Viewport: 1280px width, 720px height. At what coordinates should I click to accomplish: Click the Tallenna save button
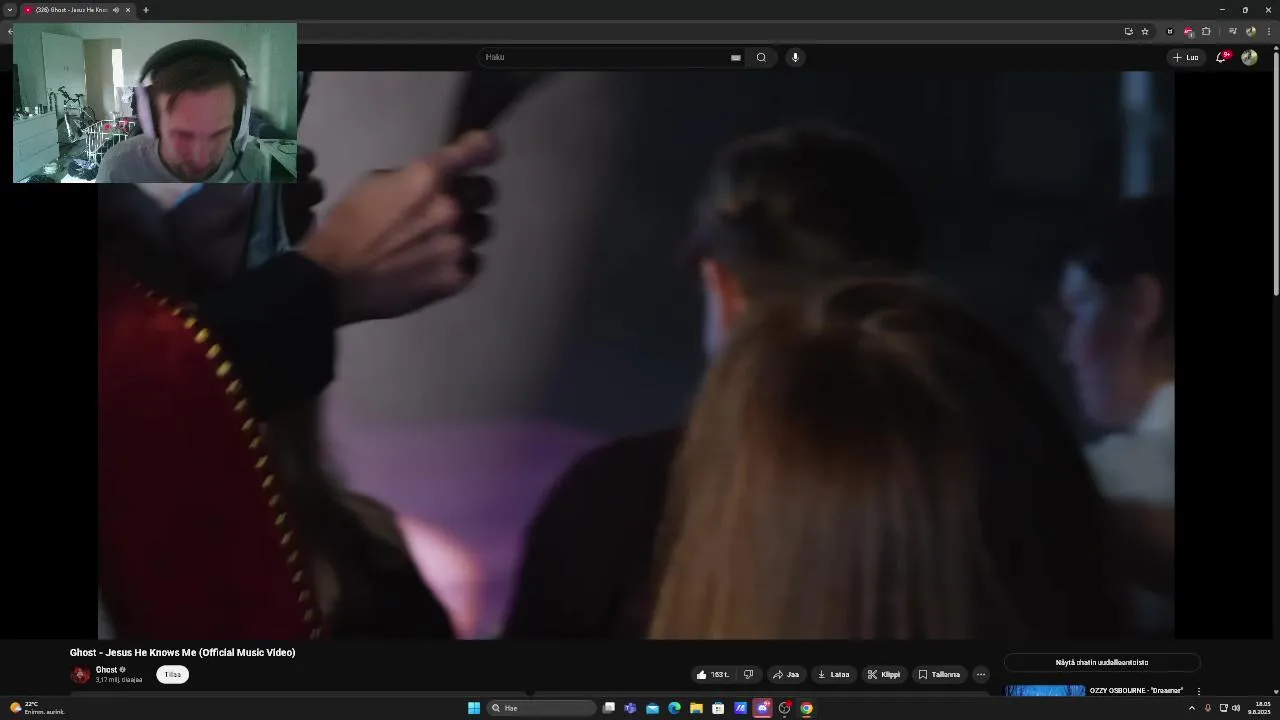pos(939,674)
